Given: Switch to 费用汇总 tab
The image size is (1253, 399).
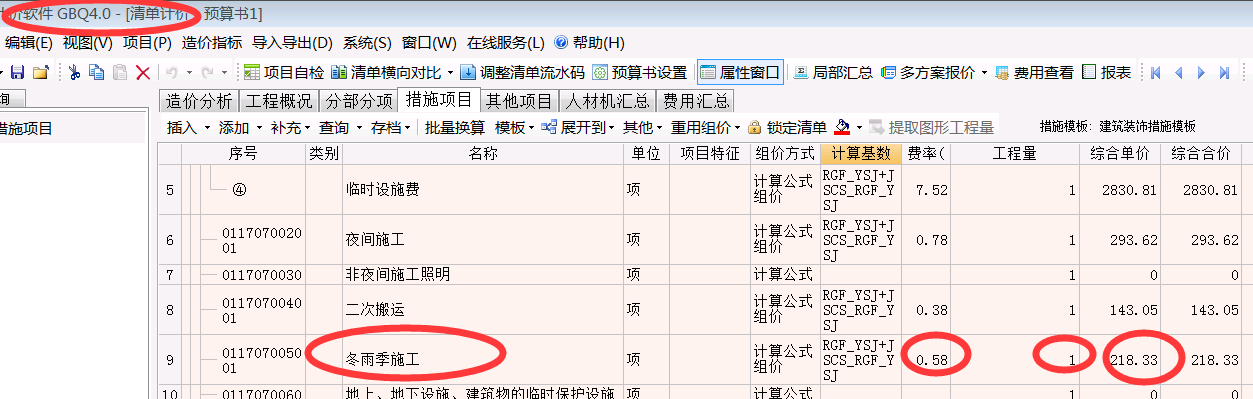Looking at the screenshot, I should tap(696, 101).
